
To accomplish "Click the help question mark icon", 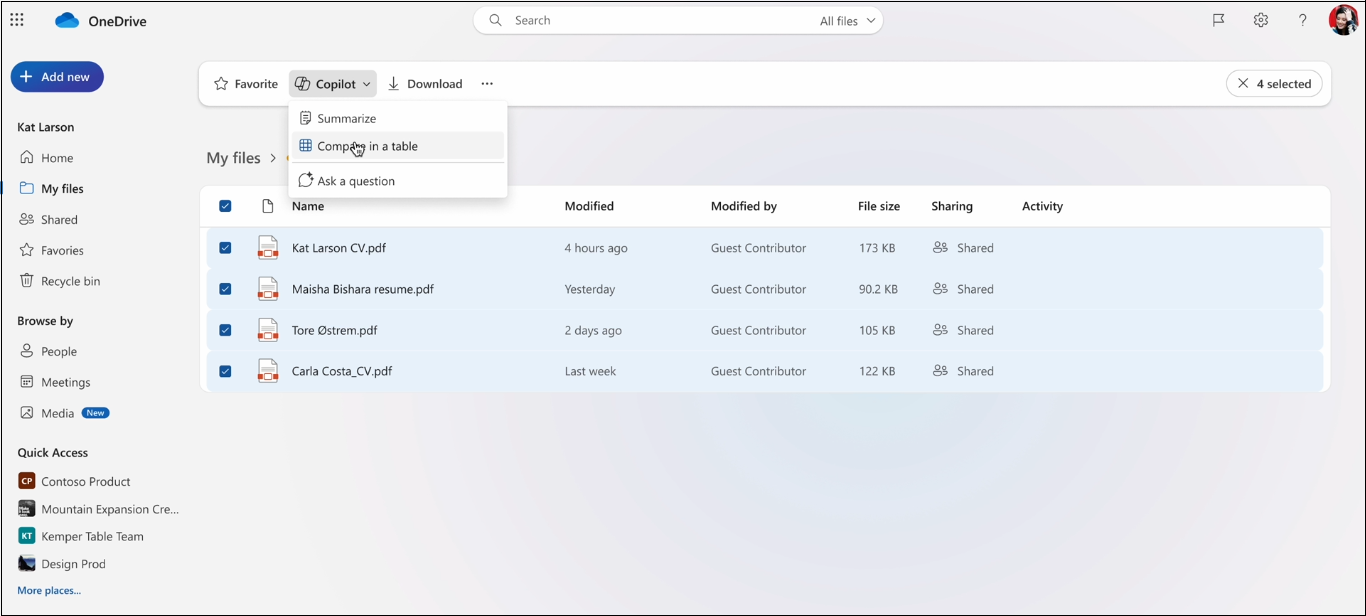I will coord(1302,20).
